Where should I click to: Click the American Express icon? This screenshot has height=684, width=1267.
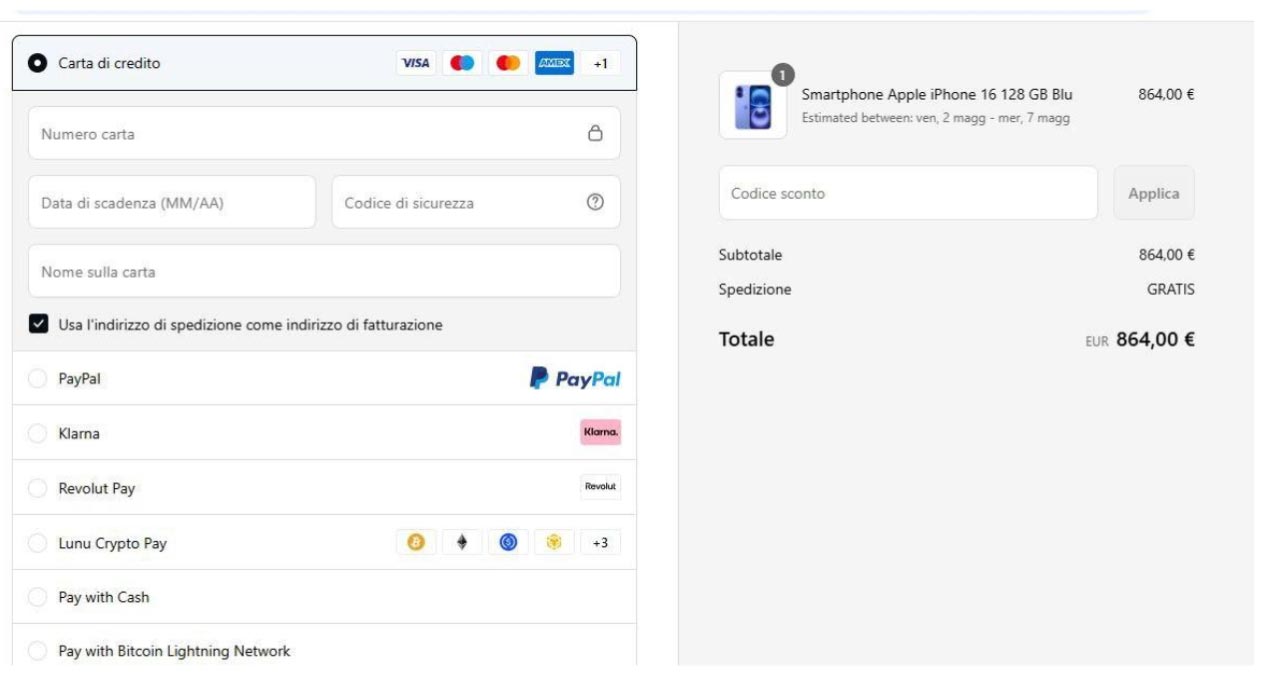(554, 63)
